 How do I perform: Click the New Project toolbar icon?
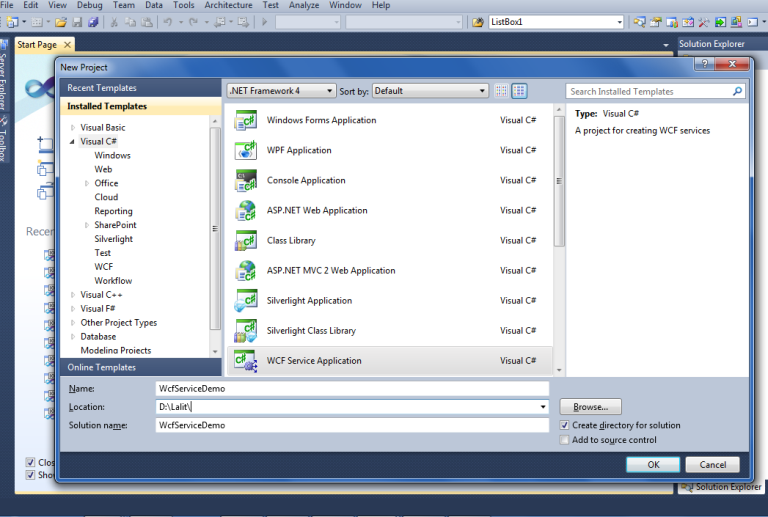[x=13, y=22]
